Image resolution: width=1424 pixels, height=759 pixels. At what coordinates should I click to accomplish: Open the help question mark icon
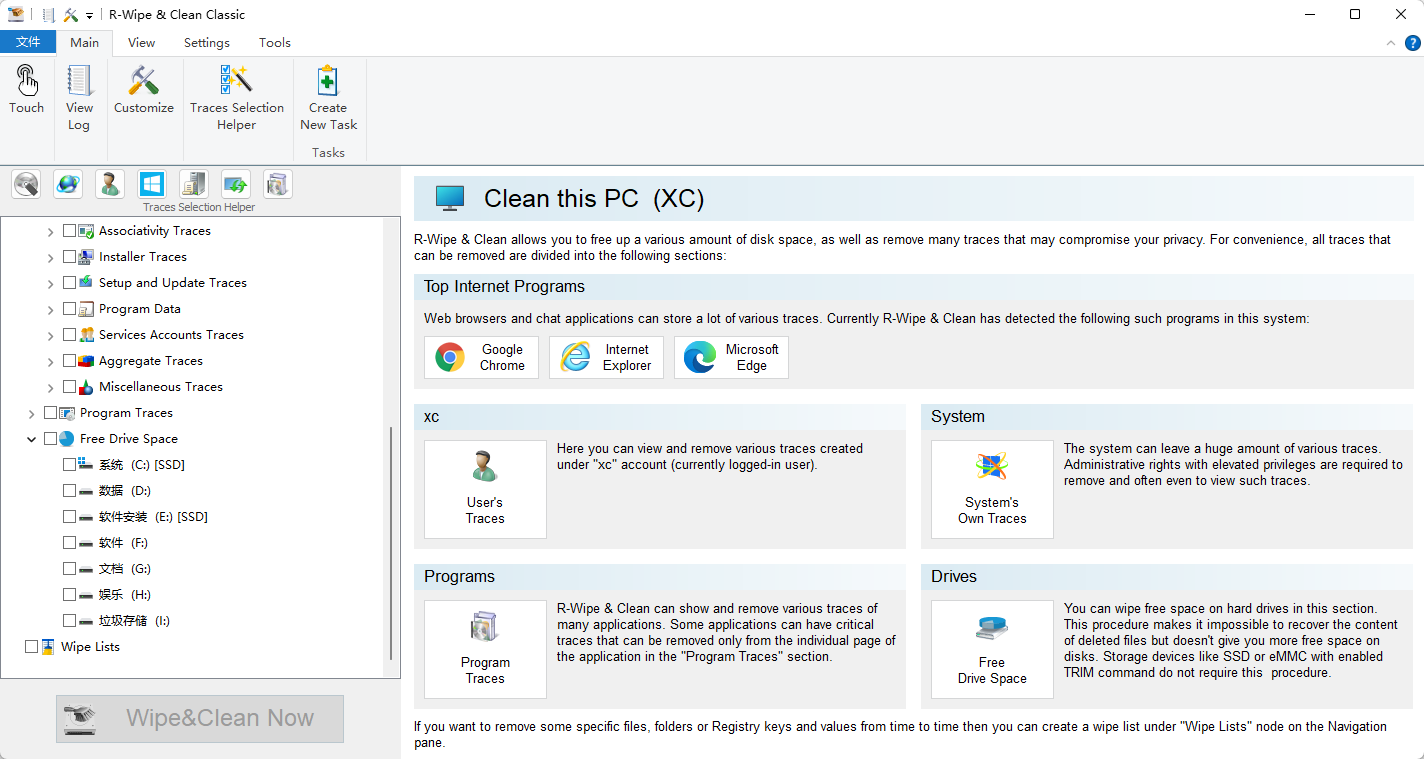(1412, 43)
